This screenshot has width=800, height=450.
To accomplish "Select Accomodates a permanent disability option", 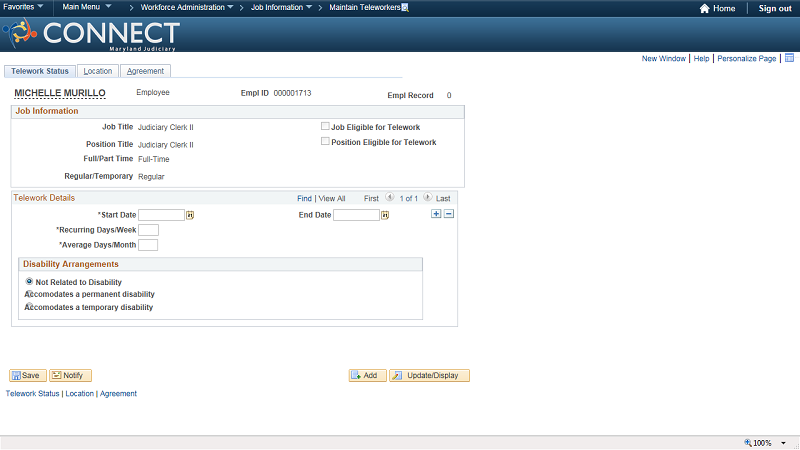I will [29, 293].
